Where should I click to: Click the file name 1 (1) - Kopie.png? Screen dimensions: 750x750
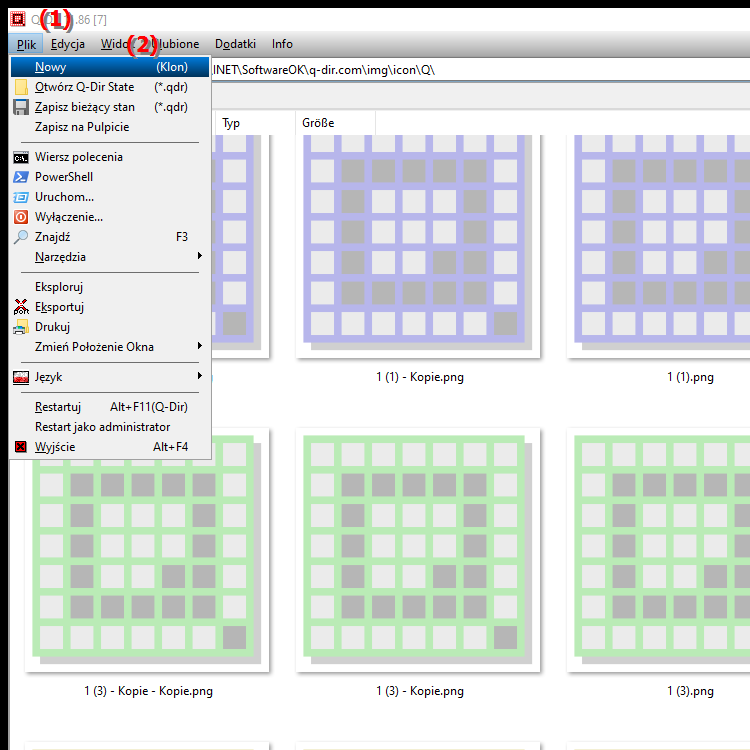(x=420, y=377)
